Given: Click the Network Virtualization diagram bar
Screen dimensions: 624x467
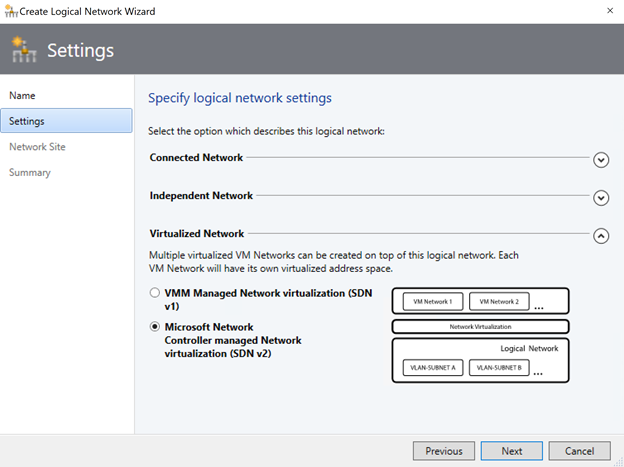Looking at the screenshot, I should tap(480, 326).
